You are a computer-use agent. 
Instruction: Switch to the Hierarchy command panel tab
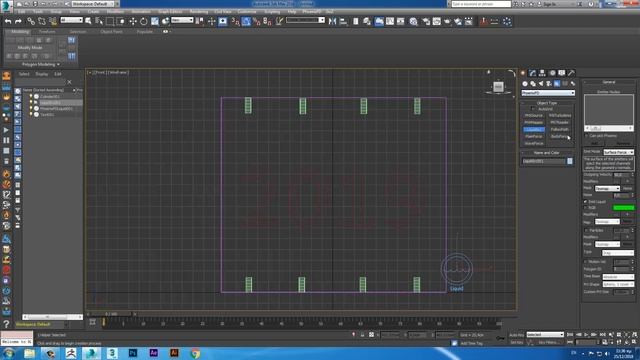(542, 73)
